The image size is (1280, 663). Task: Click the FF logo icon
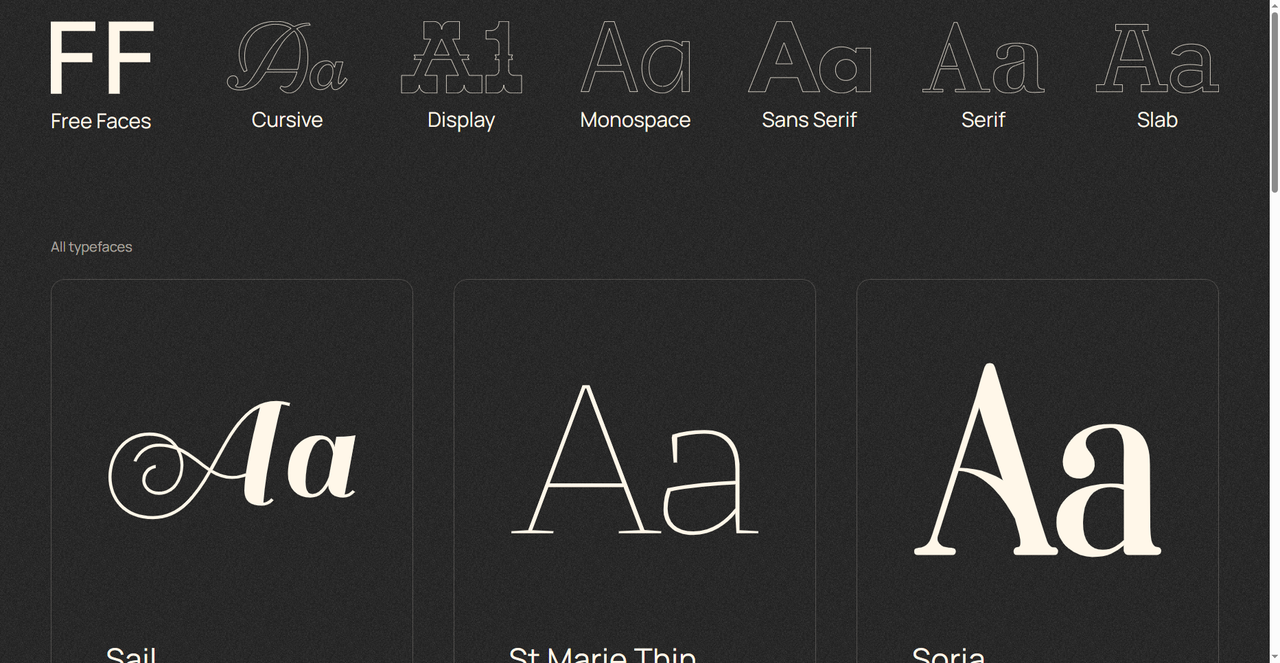pyautogui.click(x=101, y=58)
